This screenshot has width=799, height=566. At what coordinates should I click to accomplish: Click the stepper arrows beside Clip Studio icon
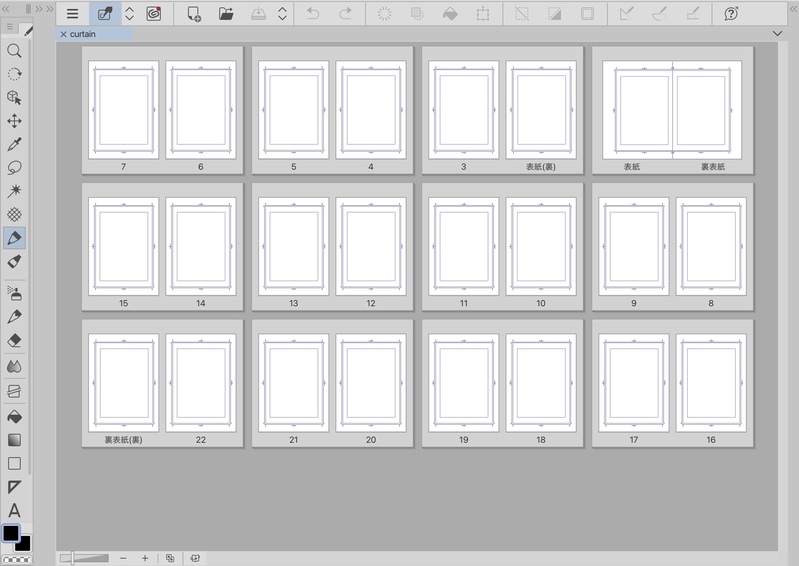pyautogui.click(x=129, y=14)
